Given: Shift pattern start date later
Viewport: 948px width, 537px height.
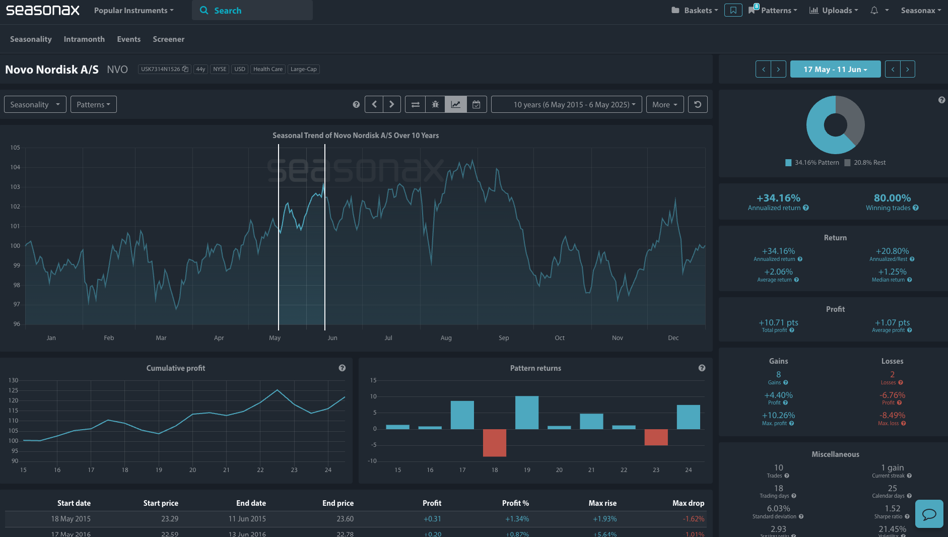Looking at the screenshot, I should [779, 70].
